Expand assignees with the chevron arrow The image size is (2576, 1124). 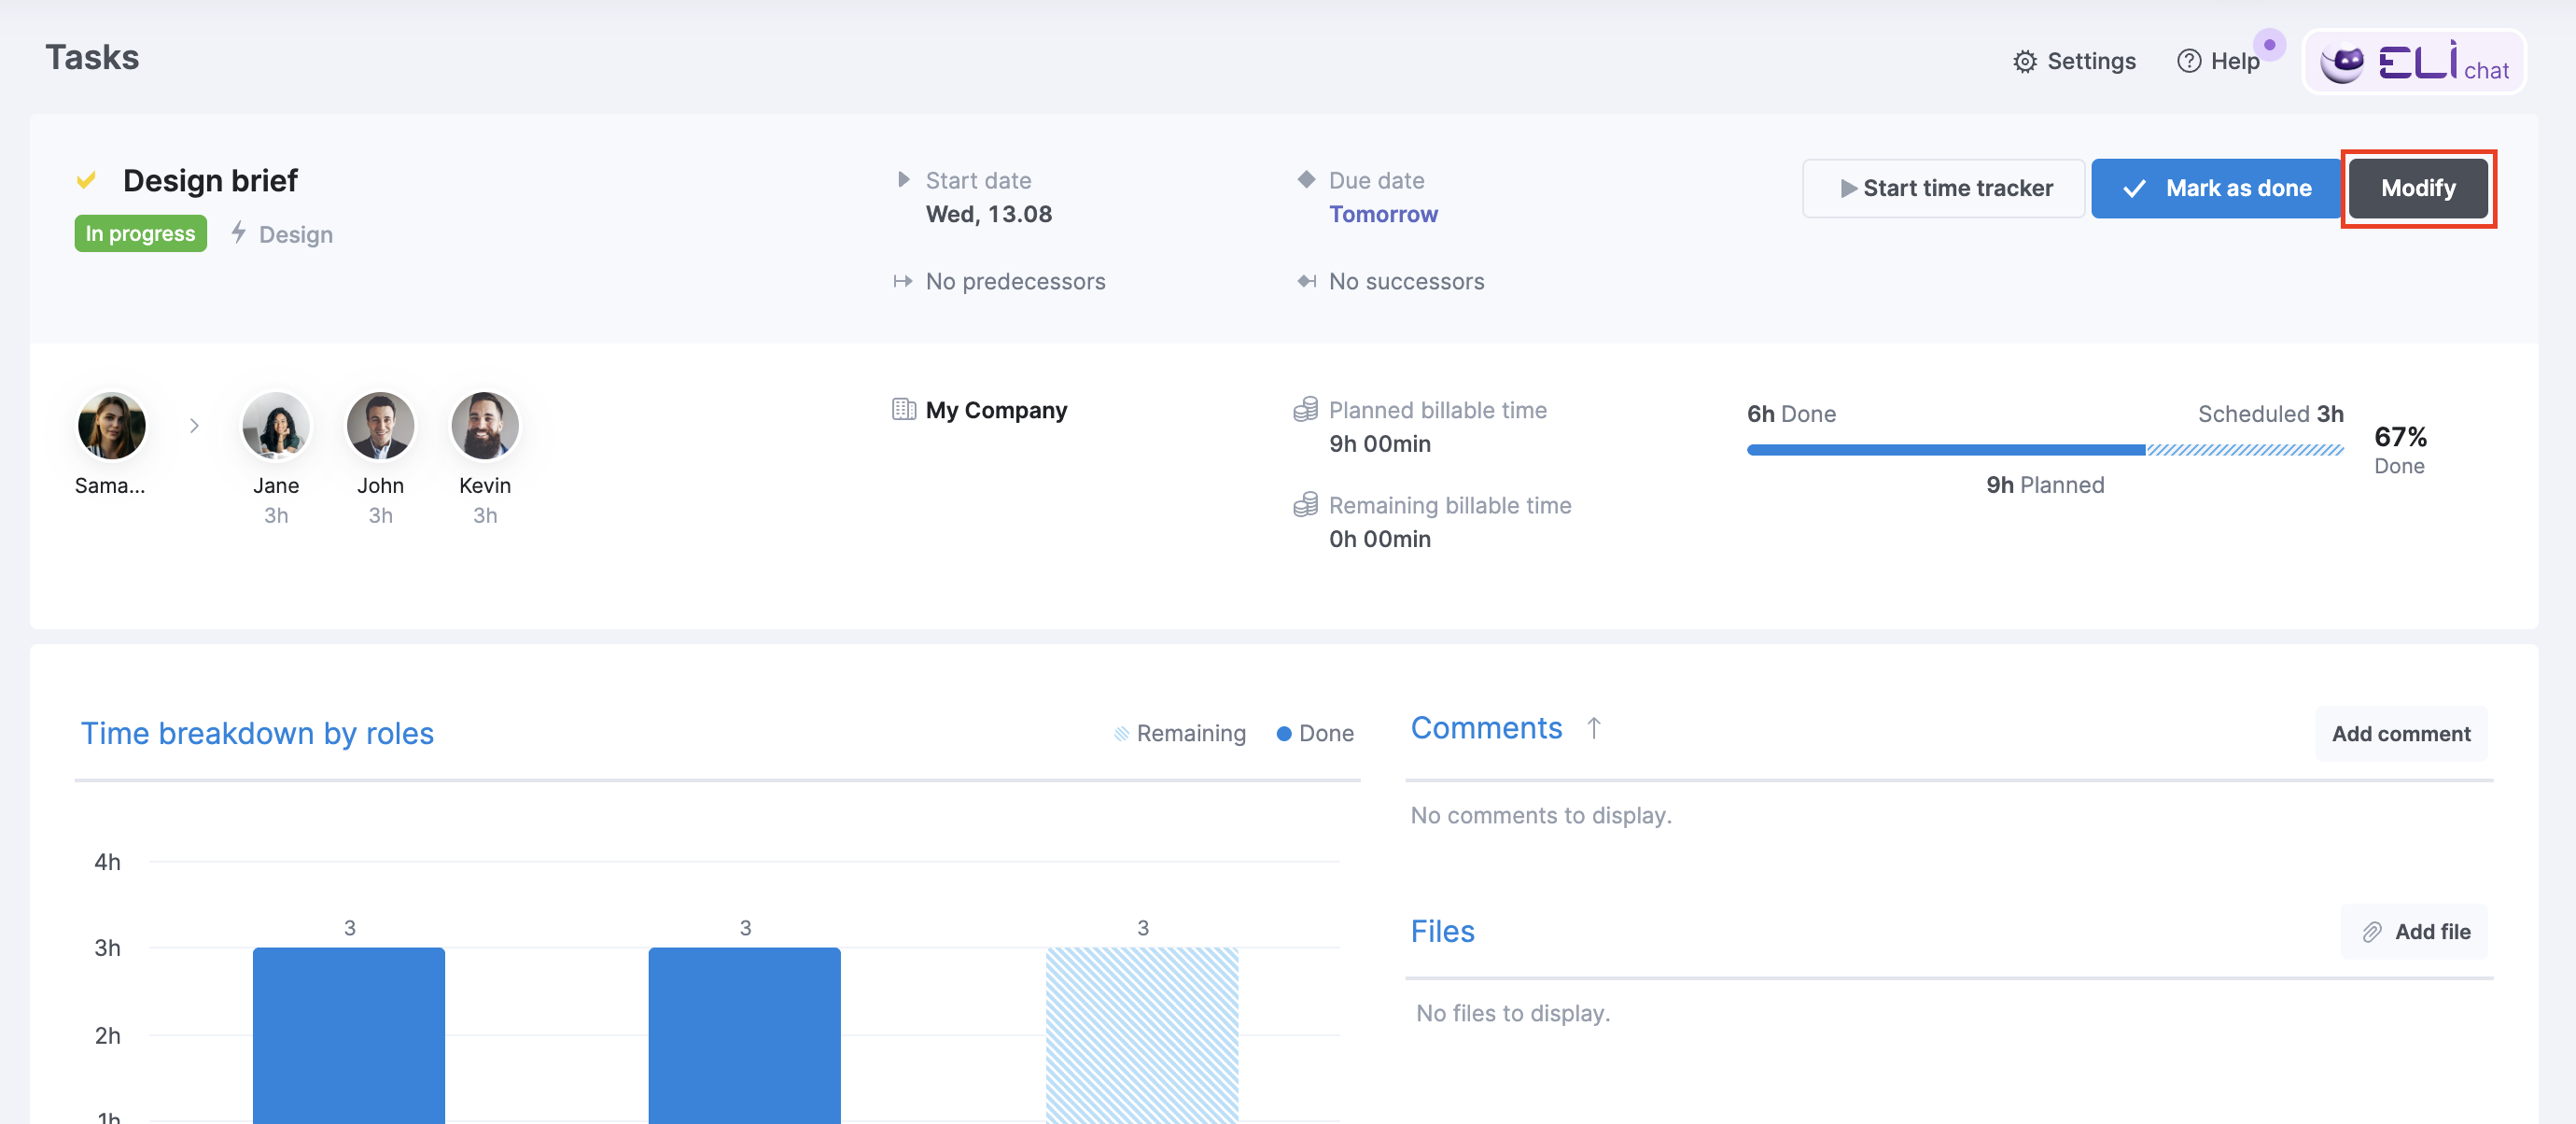point(194,426)
